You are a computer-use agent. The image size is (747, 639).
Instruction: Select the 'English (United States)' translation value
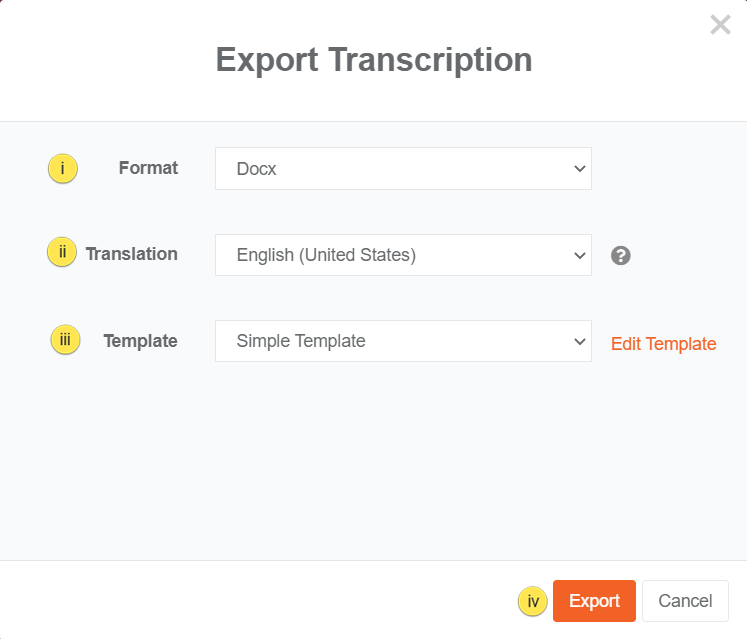click(x=326, y=255)
